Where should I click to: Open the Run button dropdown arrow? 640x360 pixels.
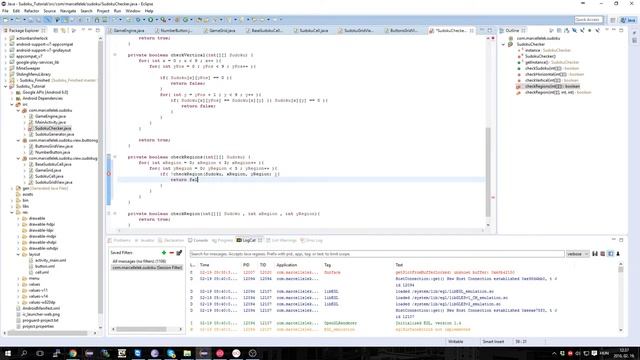tap(156, 20)
